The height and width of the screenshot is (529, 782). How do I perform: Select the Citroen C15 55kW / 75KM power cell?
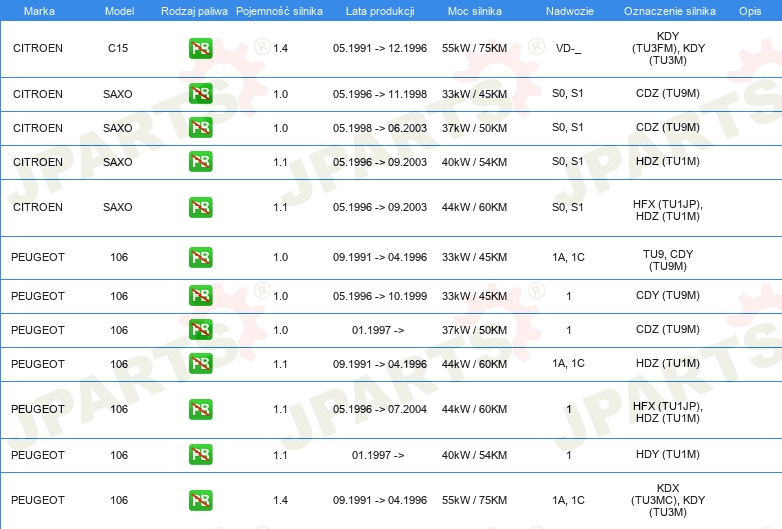474,48
